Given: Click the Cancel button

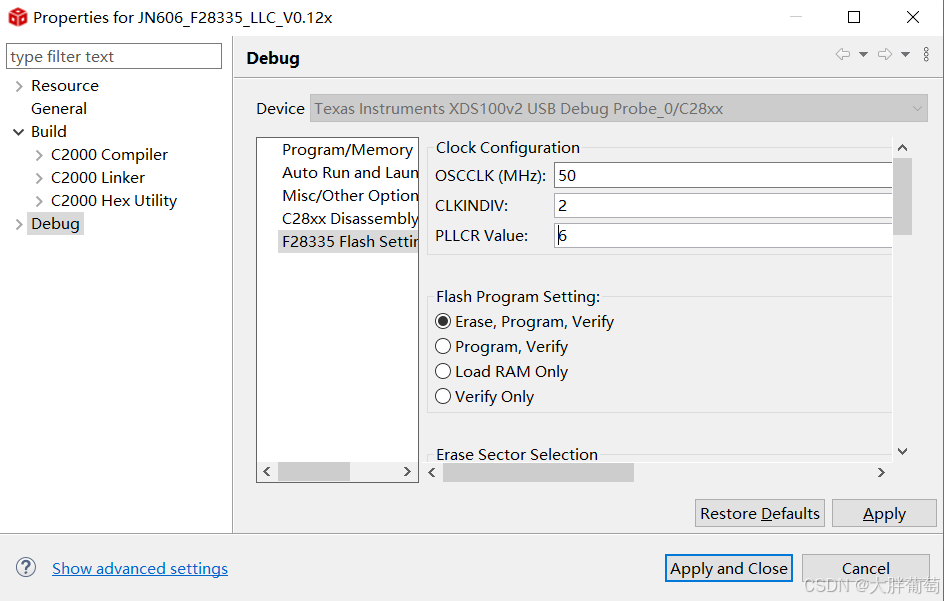Looking at the screenshot, I should click(x=866, y=568).
